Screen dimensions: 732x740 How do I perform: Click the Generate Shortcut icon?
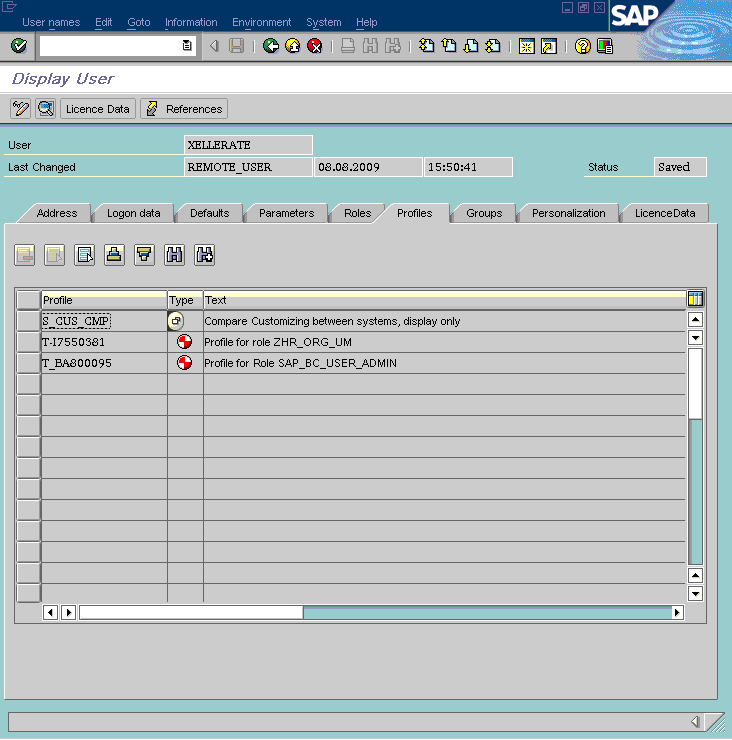549,46
